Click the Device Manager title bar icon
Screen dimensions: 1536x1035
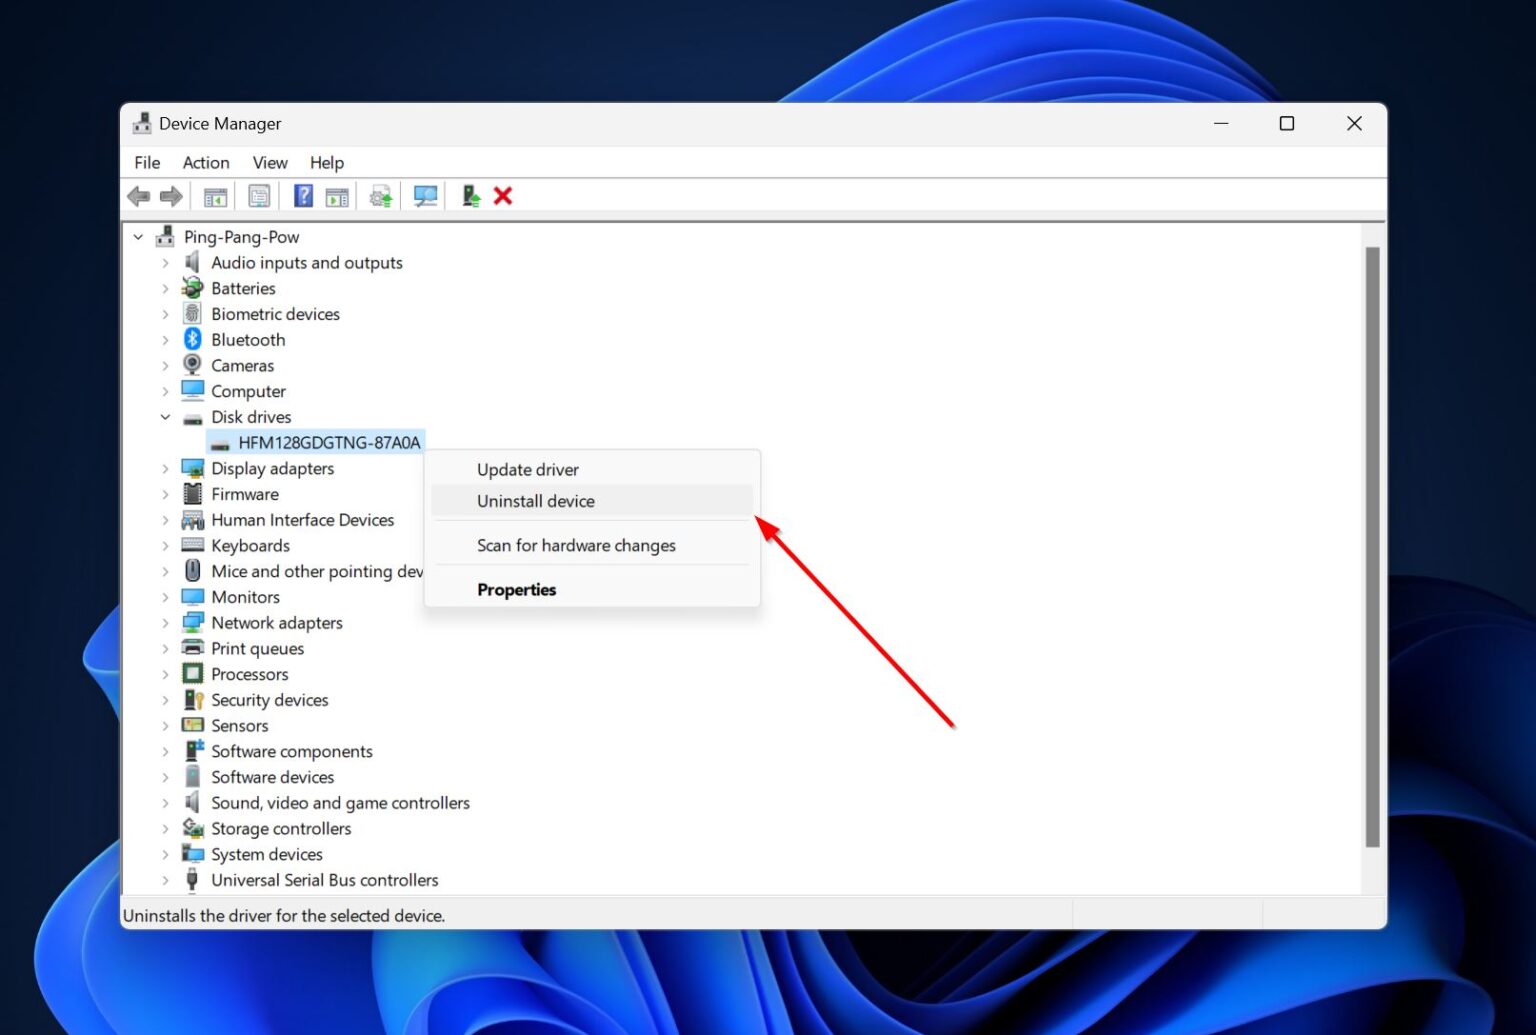(x=142, y=123)
